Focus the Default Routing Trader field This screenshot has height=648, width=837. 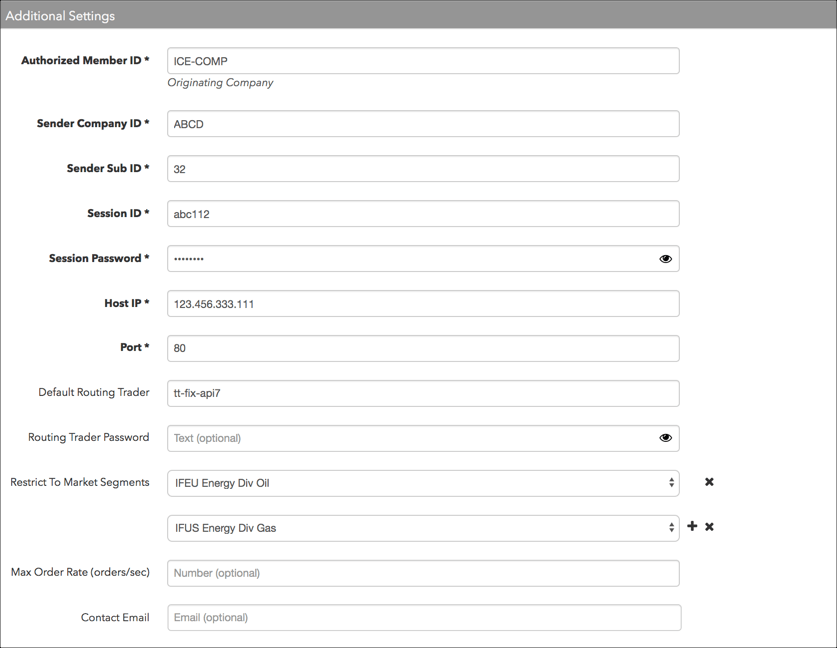click(423, 393)
